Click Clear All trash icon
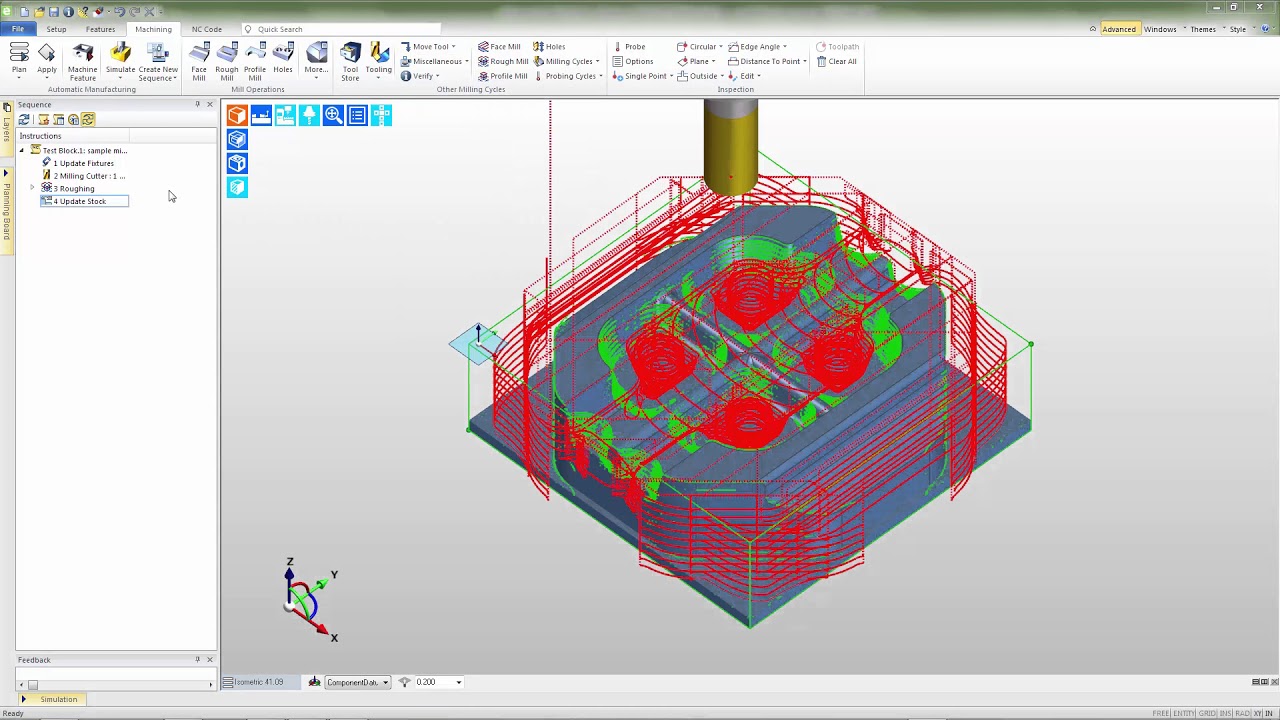This screenshot has height=720, width=1280. pyautogui.click(x=837, y=61)
